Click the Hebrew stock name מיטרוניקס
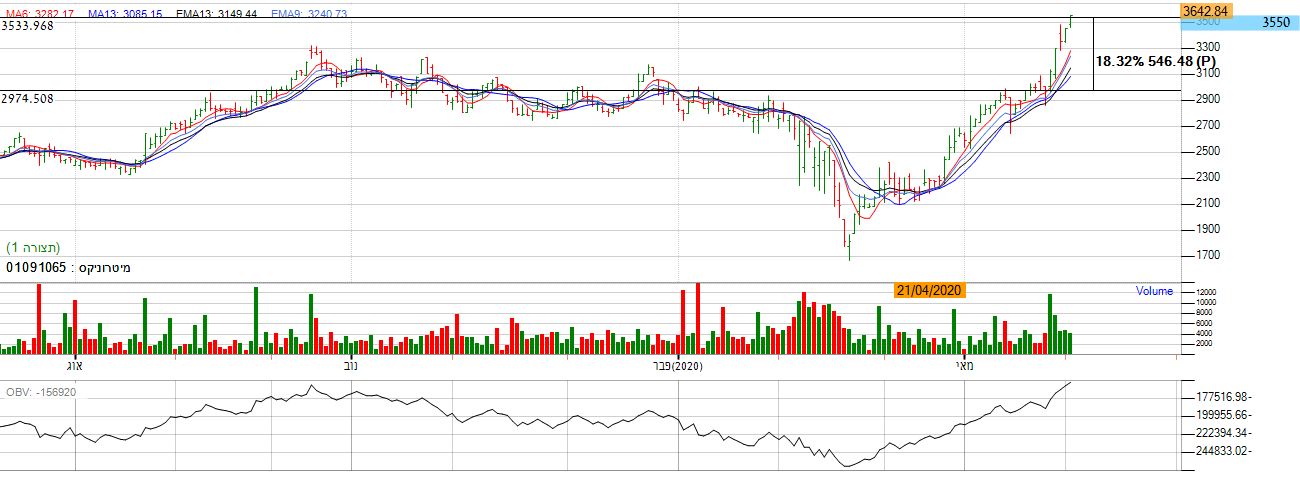The image size is (1300, 478). 103,268
